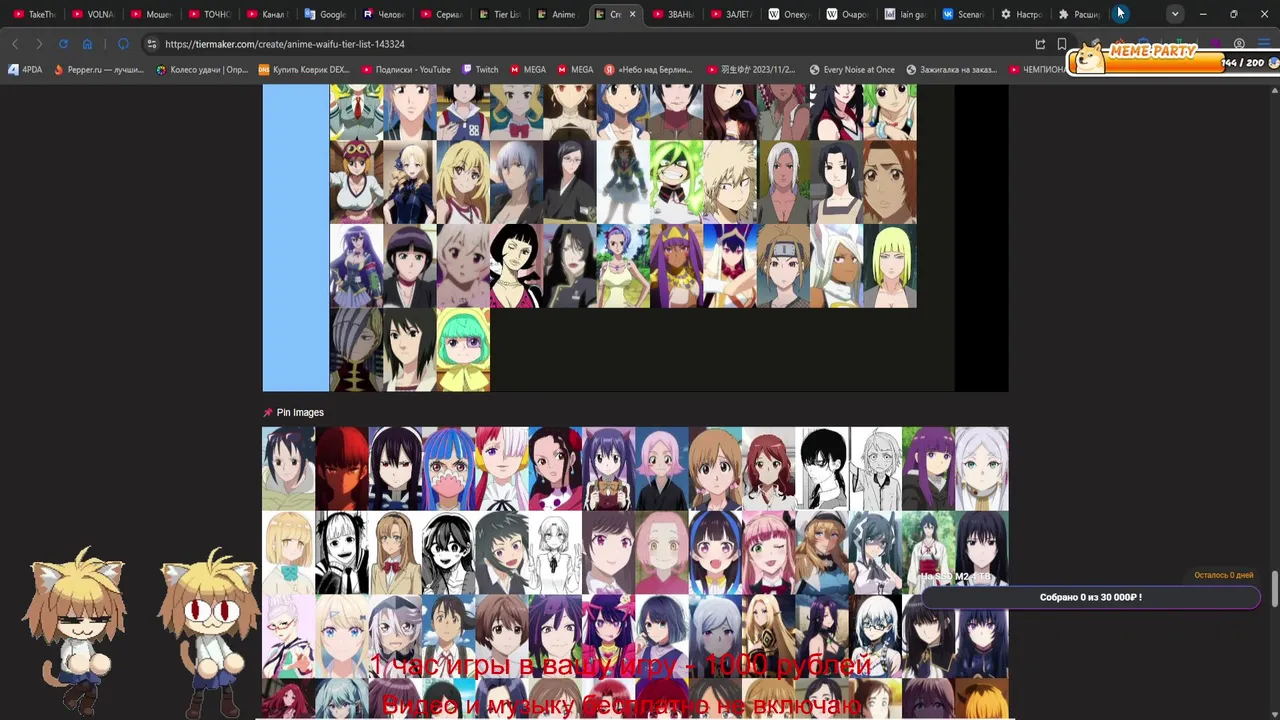Switch to the Опекун Wikipedia tab
The image size is (1280, 720).
789,14
